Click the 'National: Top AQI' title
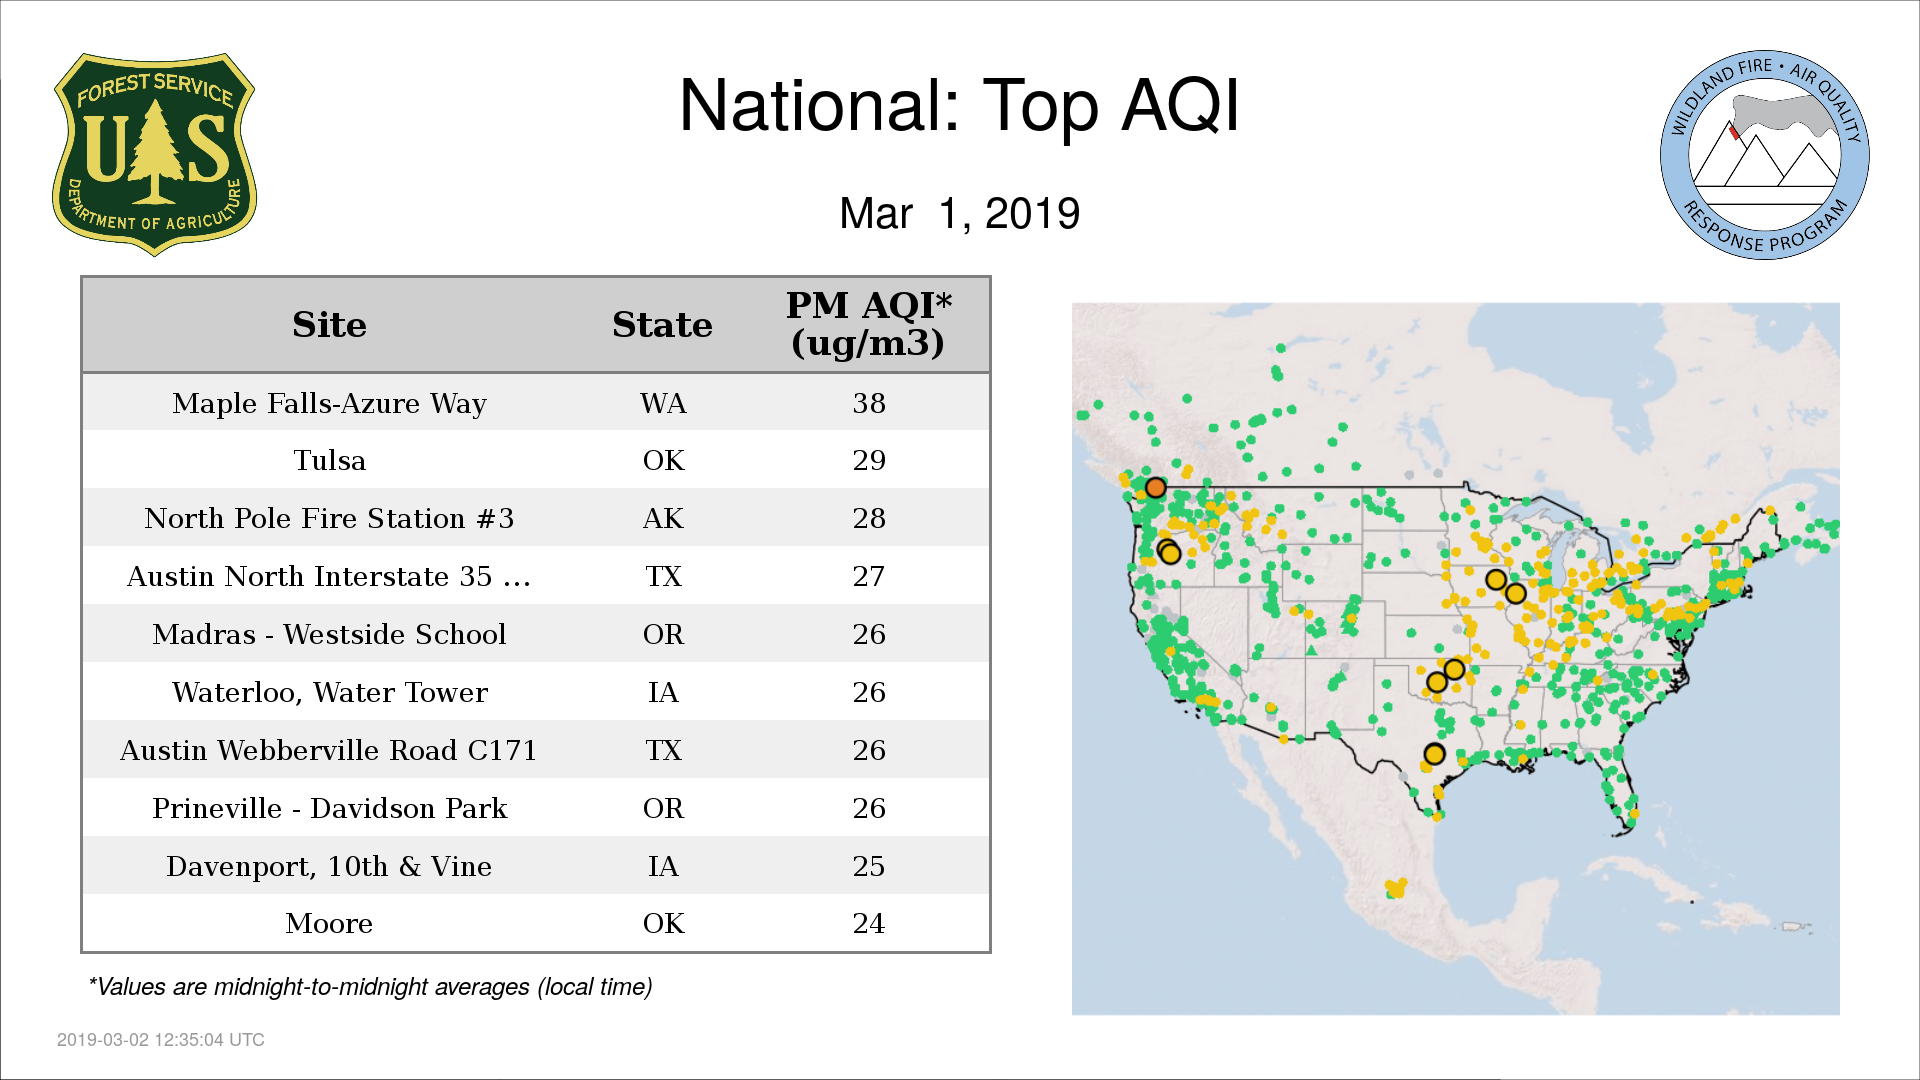1920x1080 pixels. [x=959, y=105]
